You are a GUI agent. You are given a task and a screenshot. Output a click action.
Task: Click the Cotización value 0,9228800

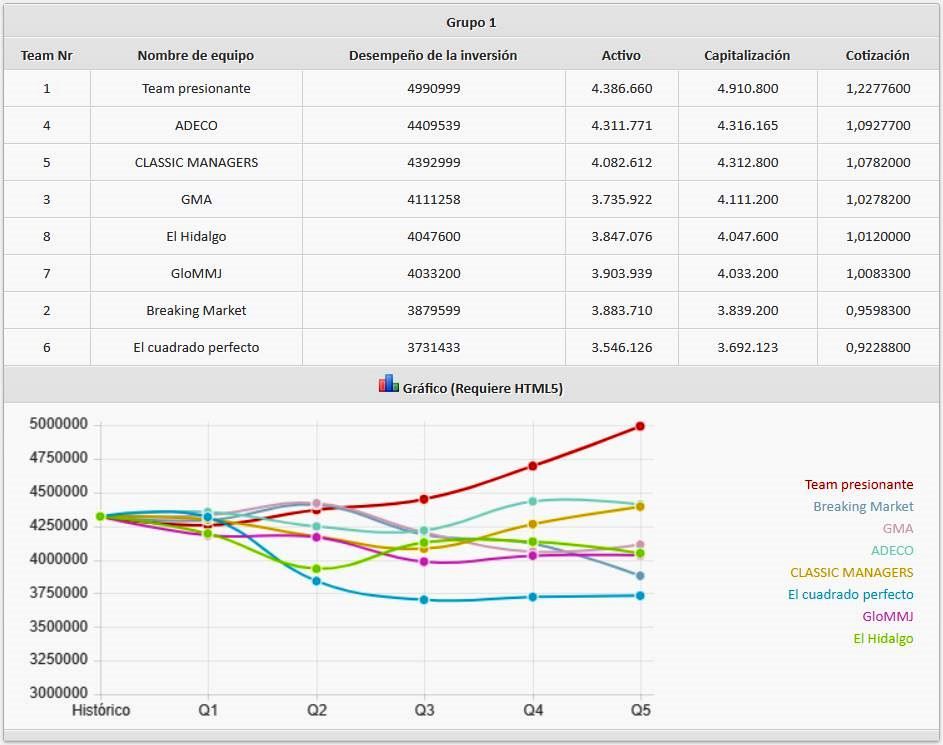click(878, 348)
